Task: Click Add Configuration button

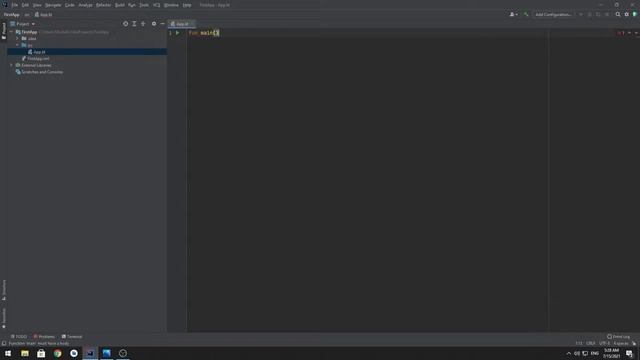Action: pyautogui.click(x=553, y=15)
